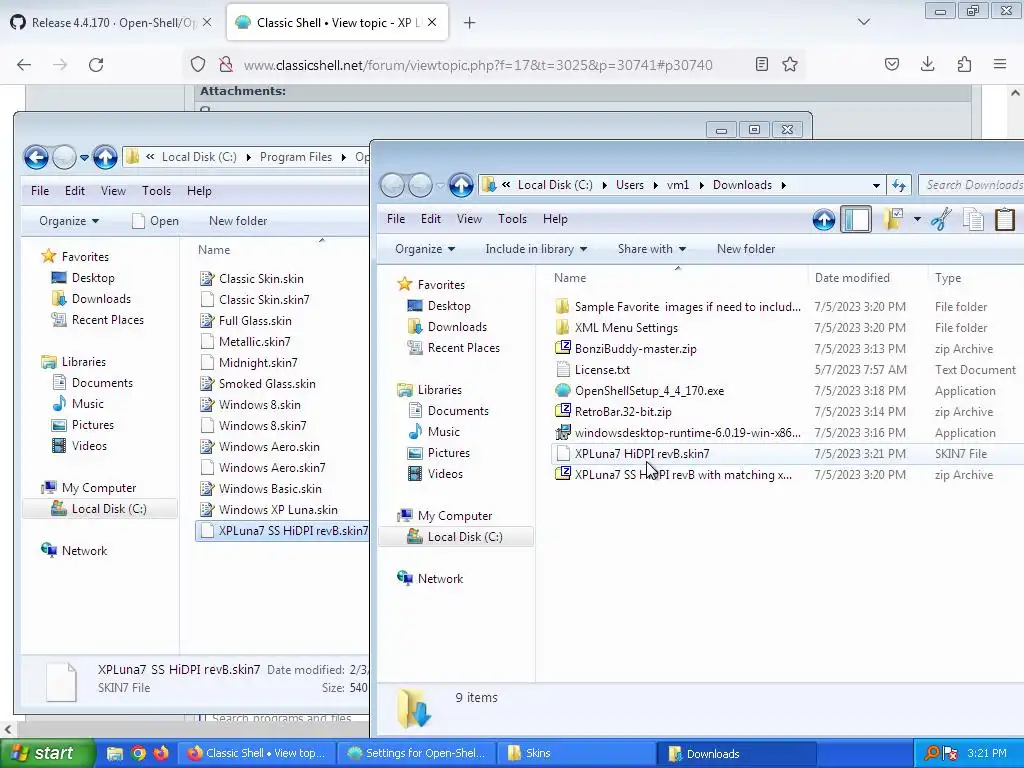Image resolution: width=1024 pixels, height=768 pixels.
Task: Select windowsdesktop-runtime installer file
Action: click(x=678, y=432)
